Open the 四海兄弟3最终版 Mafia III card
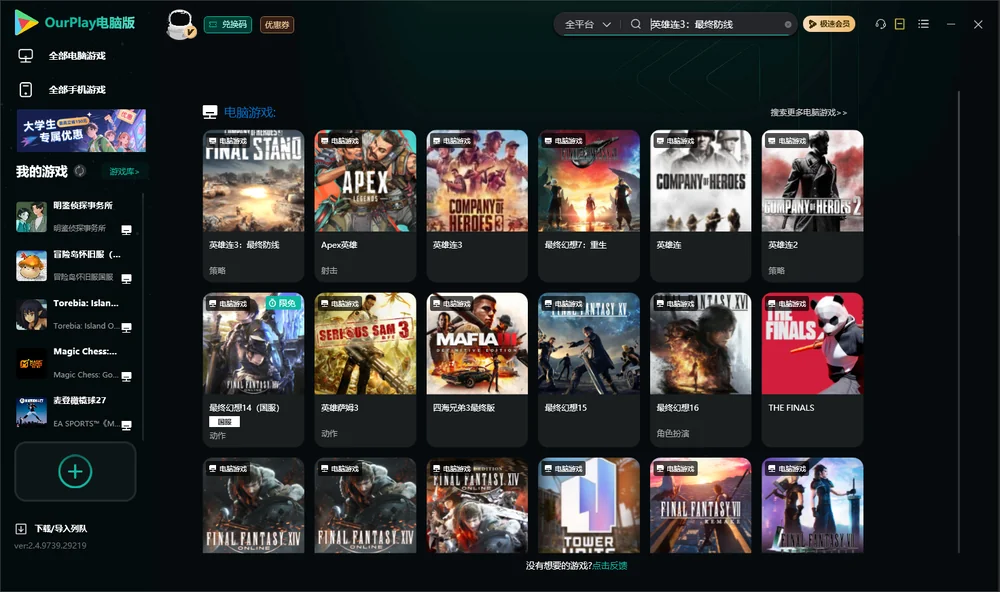The height and width of the screenshot is (592, 1000). tap(477, 369)
